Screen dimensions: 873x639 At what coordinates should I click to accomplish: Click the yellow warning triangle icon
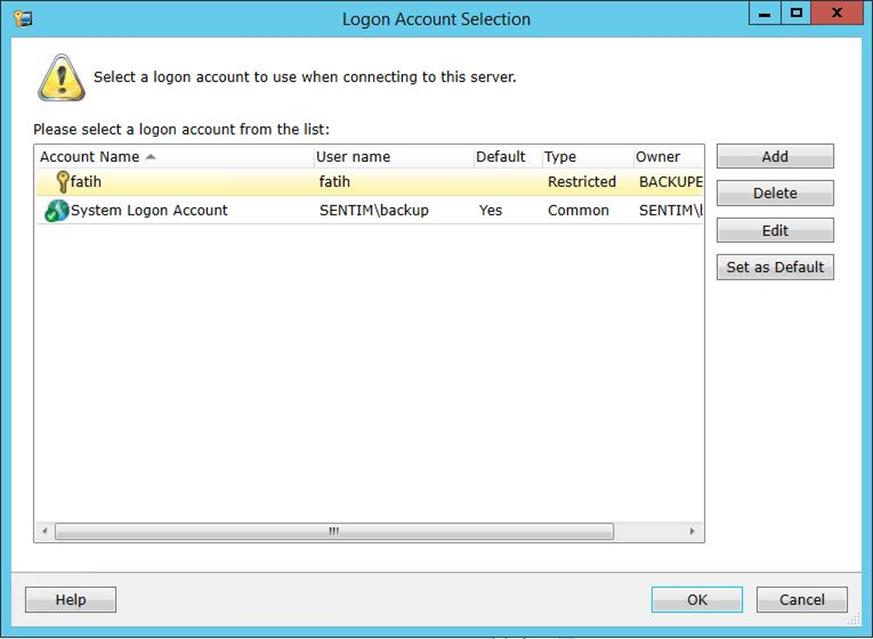coord(61,77)
